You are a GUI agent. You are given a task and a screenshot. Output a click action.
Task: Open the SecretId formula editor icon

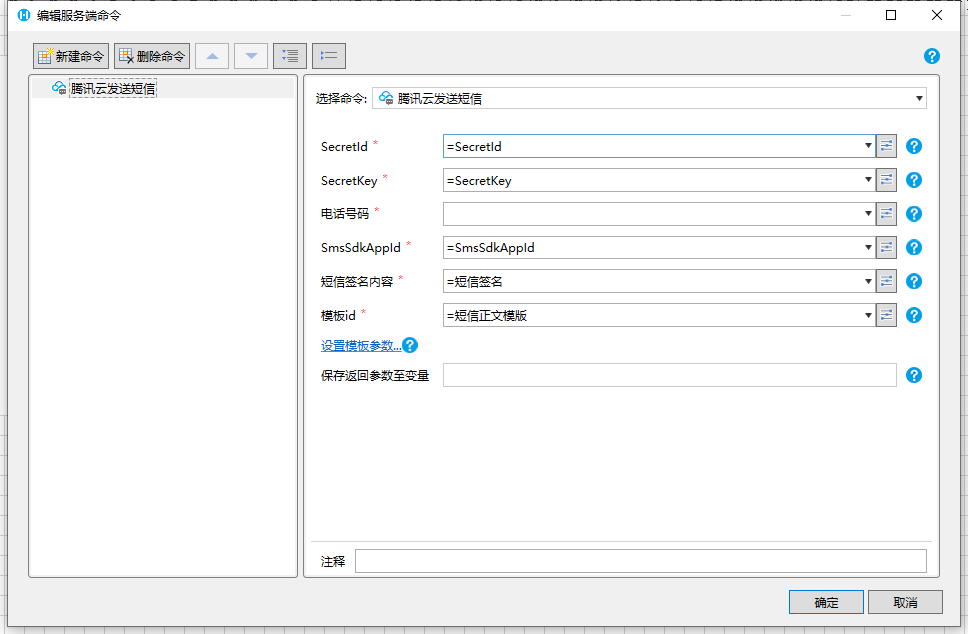point(887,146)
